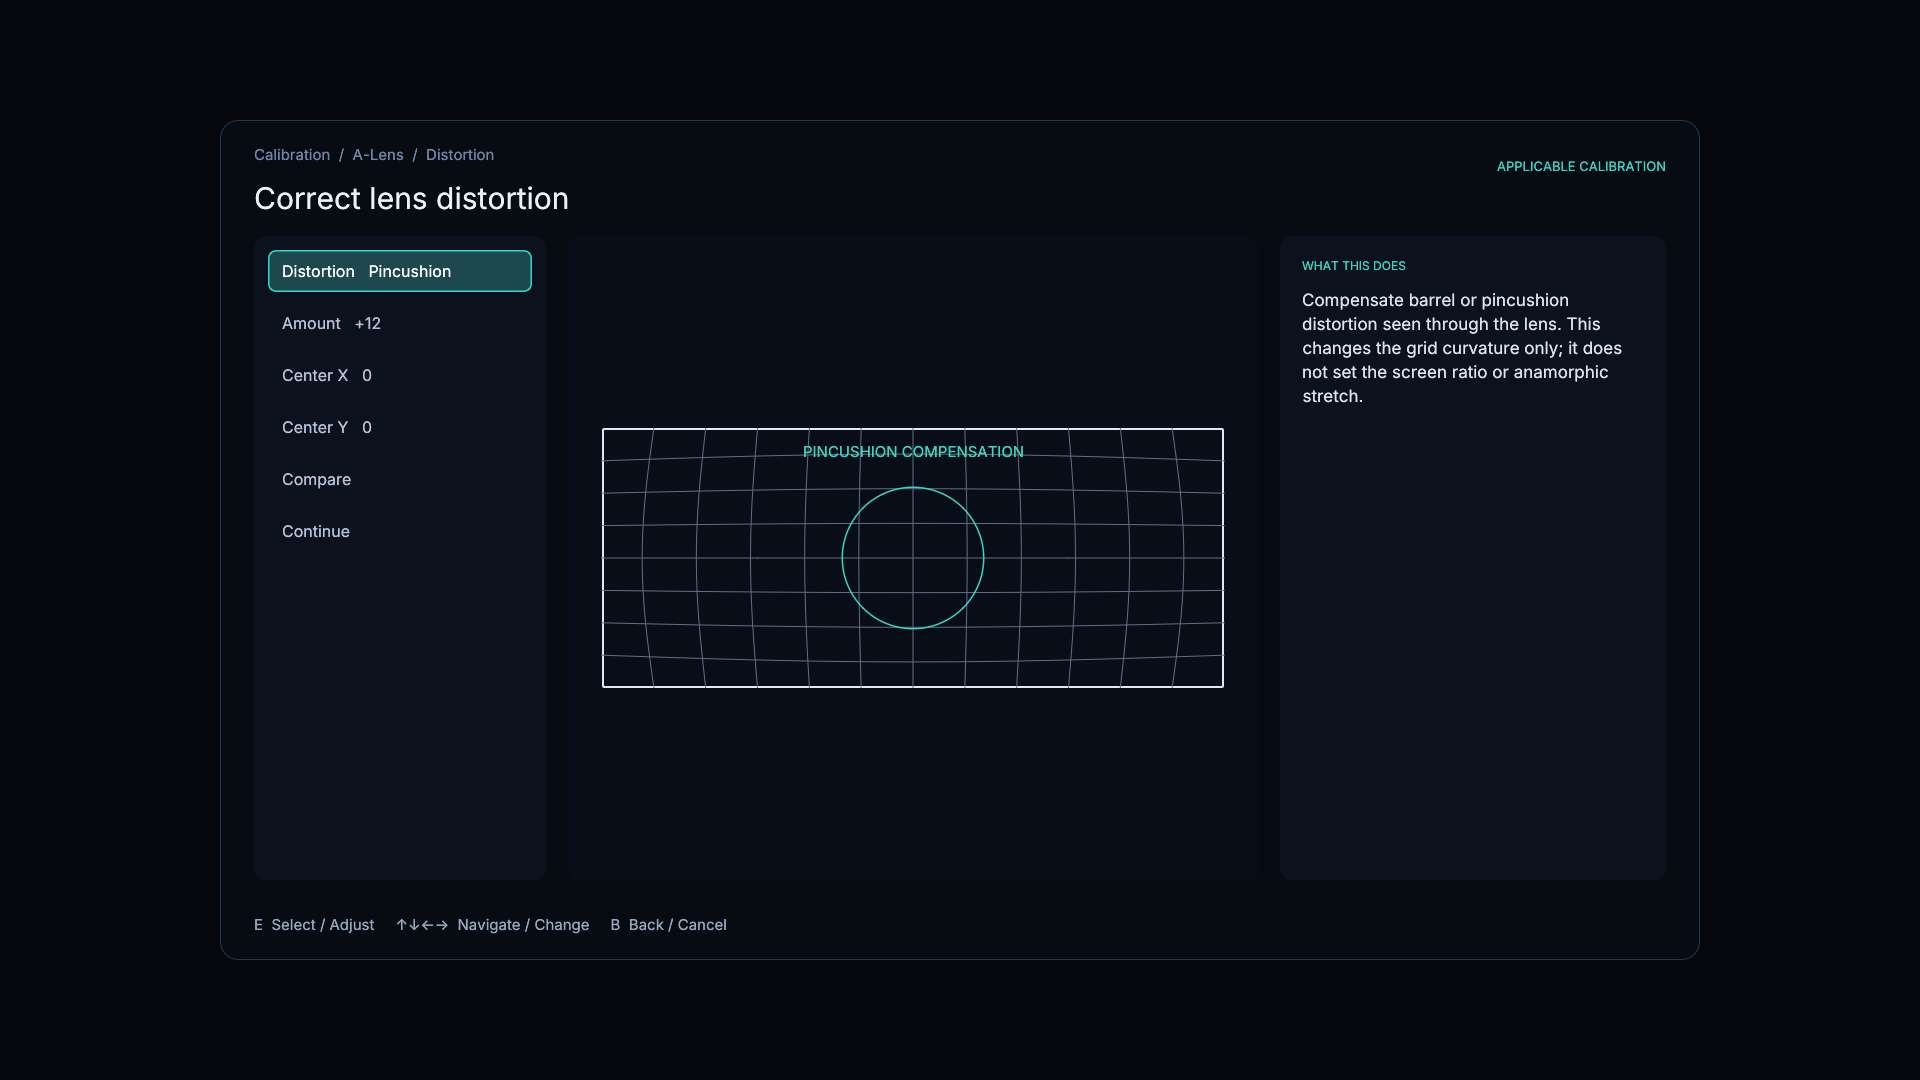Click the Correct lens distortion heading
Viewport: 1920px width, 1080px height.
point(411,198)
